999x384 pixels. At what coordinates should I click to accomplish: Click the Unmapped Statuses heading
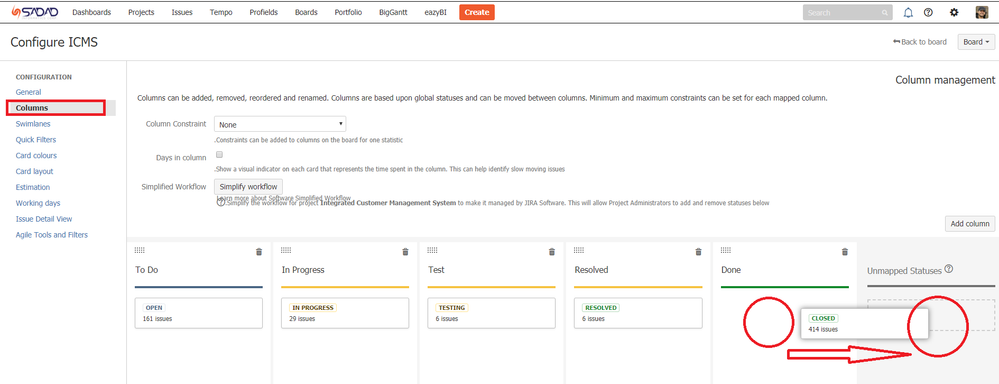tap(904, 271)
